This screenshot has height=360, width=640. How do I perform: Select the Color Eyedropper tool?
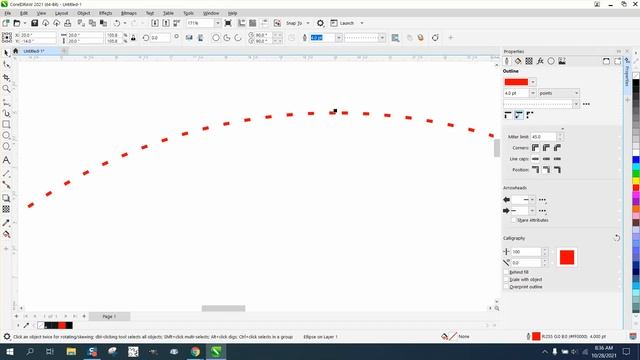[7, 223]
